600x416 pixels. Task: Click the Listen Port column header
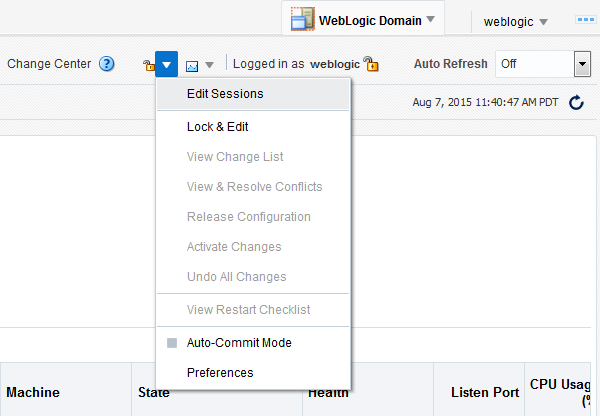click(485, 393)
